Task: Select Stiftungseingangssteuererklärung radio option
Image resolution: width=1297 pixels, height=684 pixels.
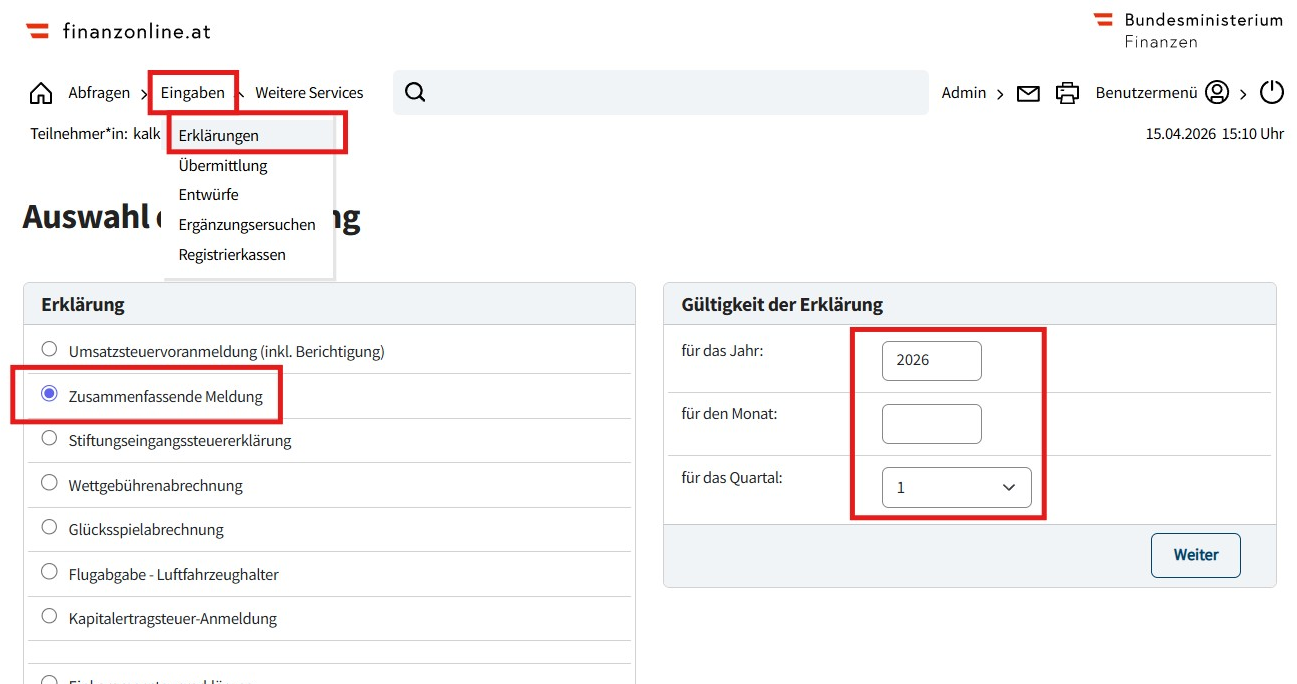Action: (x=49, y=438)
